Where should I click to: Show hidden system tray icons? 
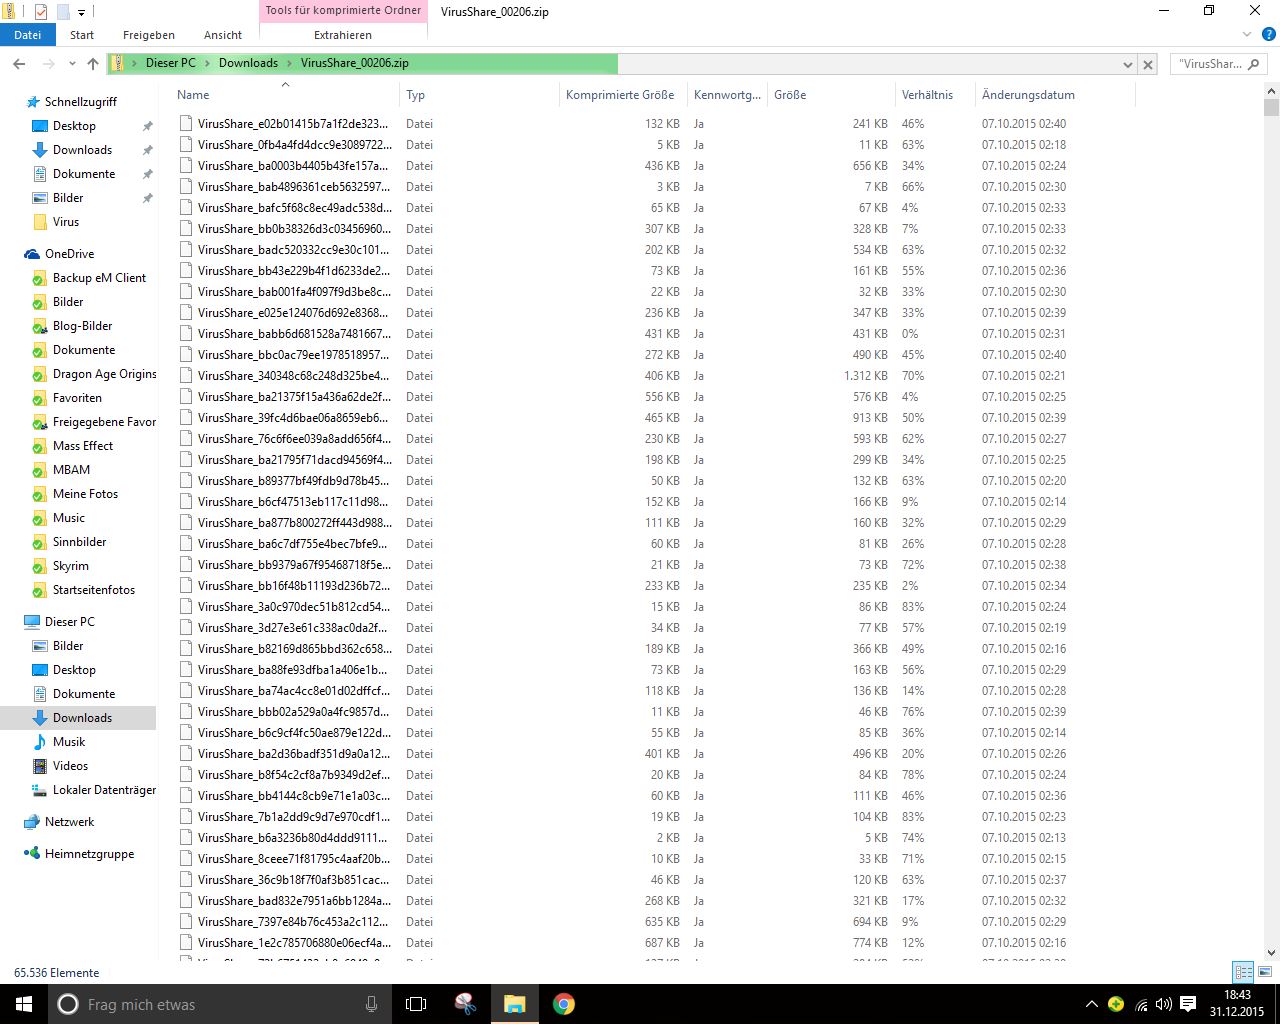1091,1004
